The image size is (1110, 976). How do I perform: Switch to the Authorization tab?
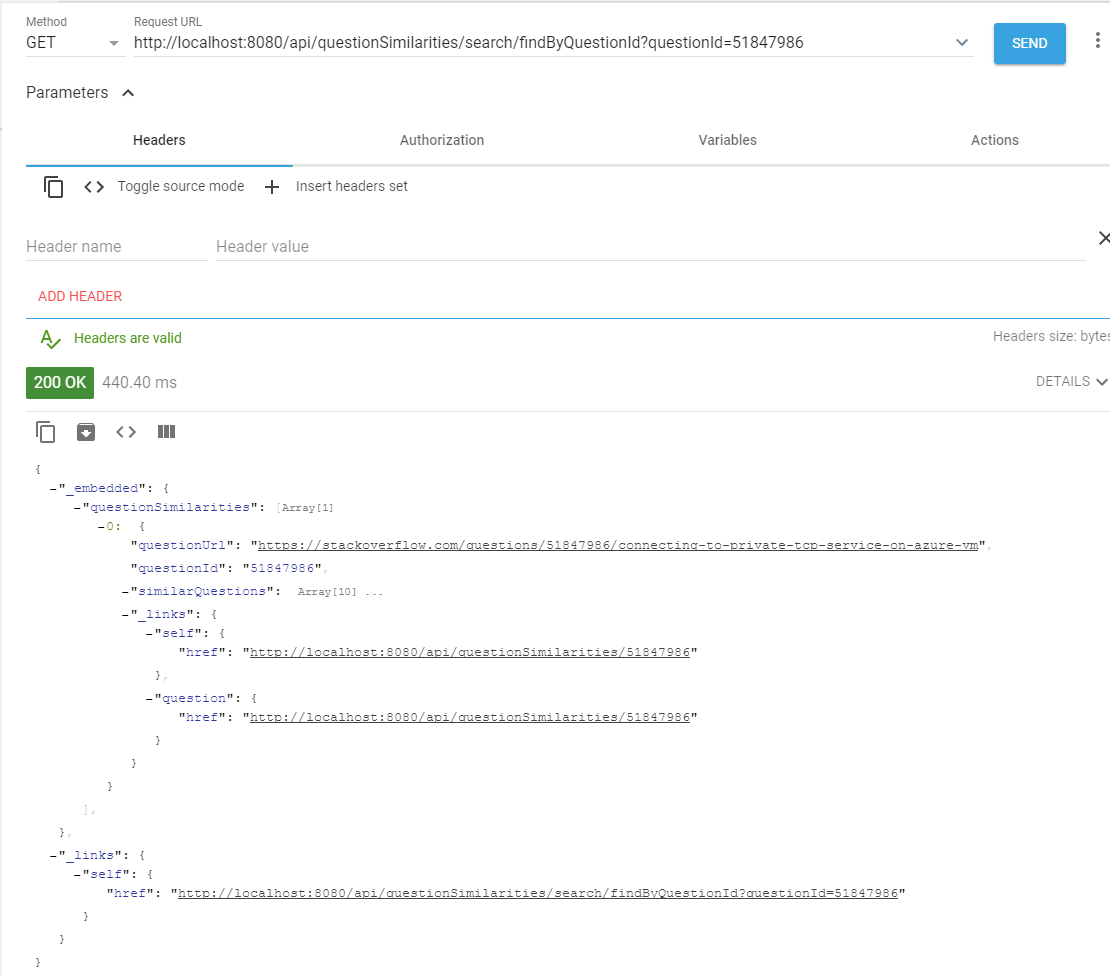442,140
